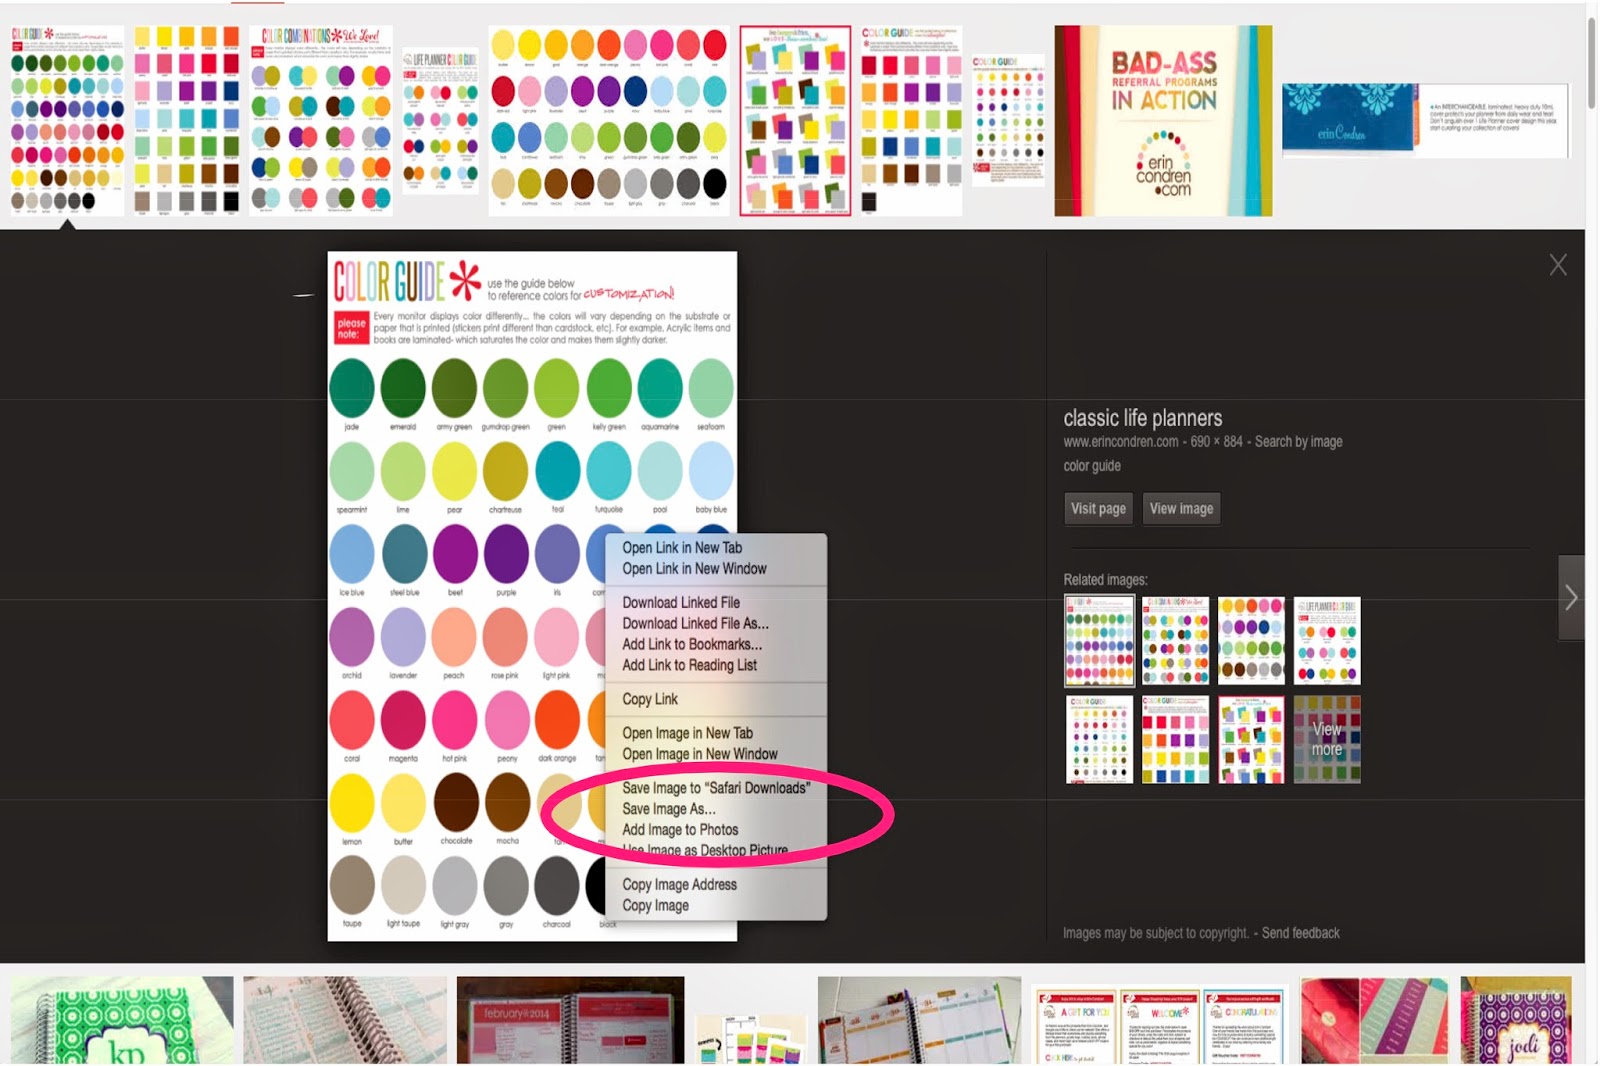The image size is (1600, 1066).
Task: Open www.erincondren.com source link
Action: [1120, 441]
